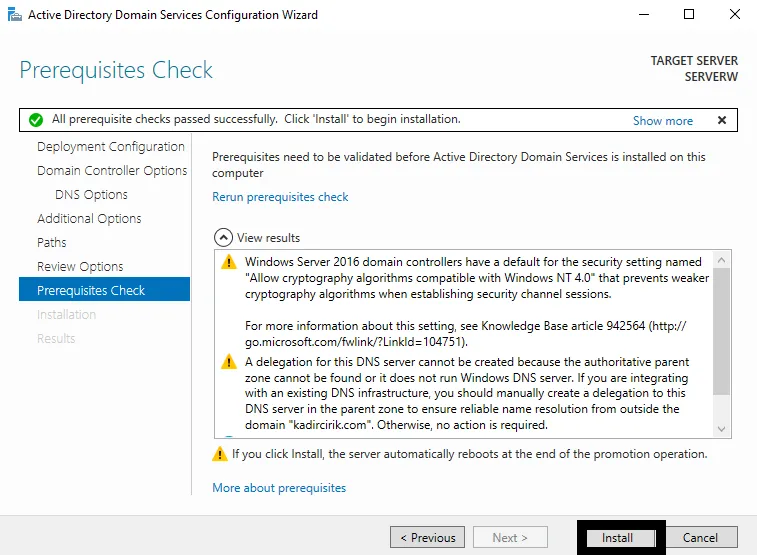Select Domain Controller Options step
Viewport: 757px width, 555px height.
(112, 171)
